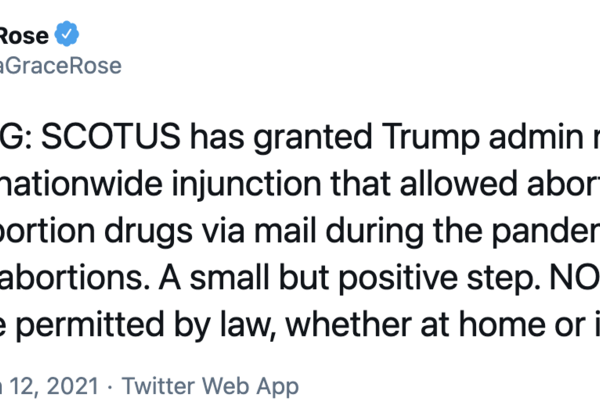Open the @...aGraceRose handle profile link

pos(62,66)
